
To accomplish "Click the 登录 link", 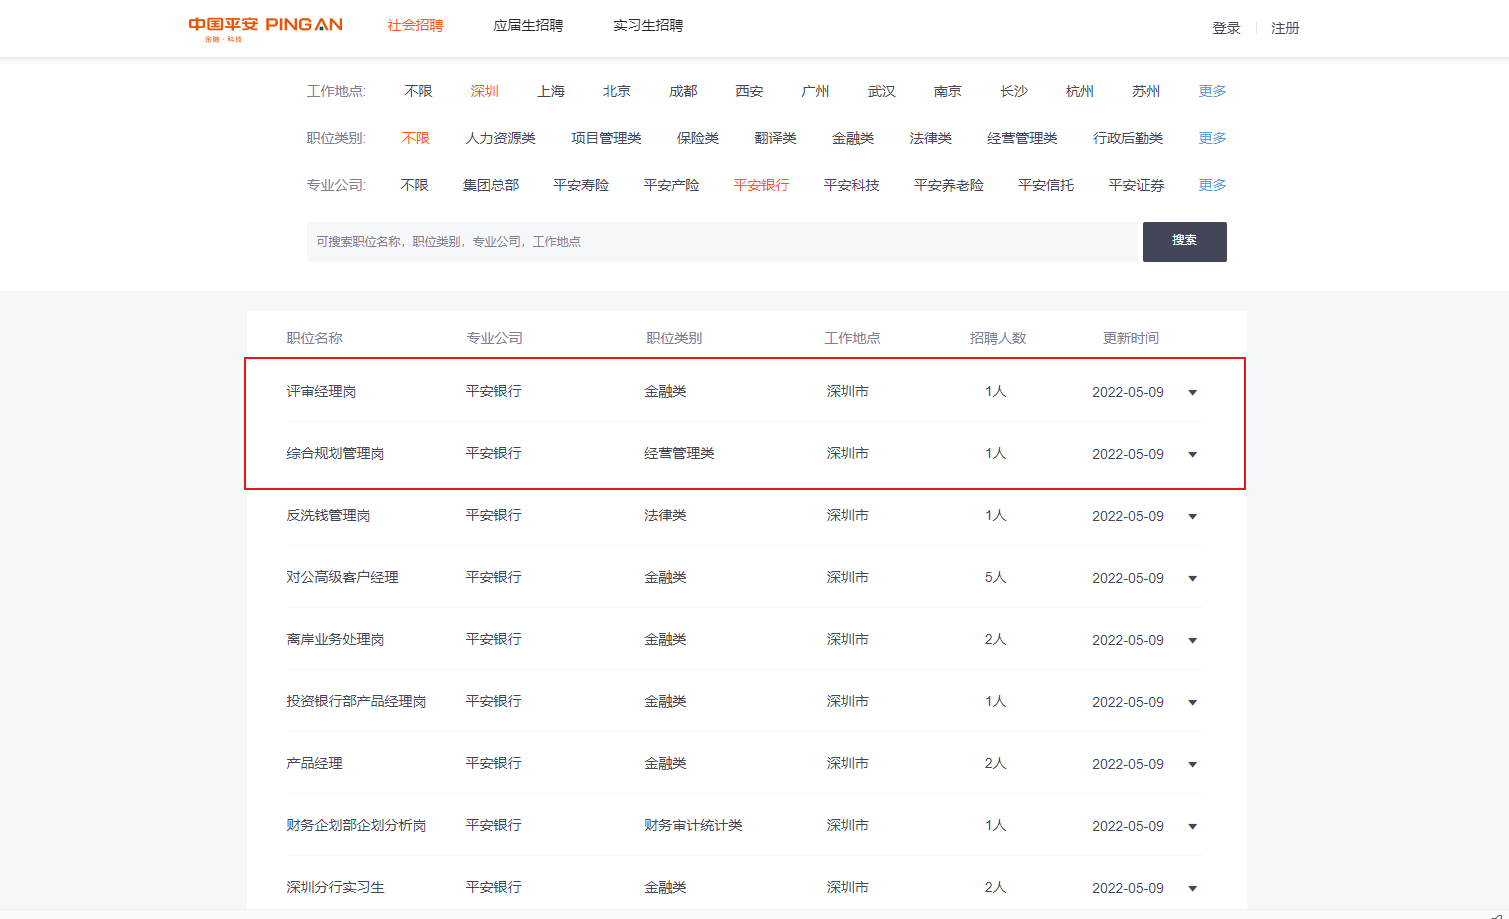I will pos(1226,28).
